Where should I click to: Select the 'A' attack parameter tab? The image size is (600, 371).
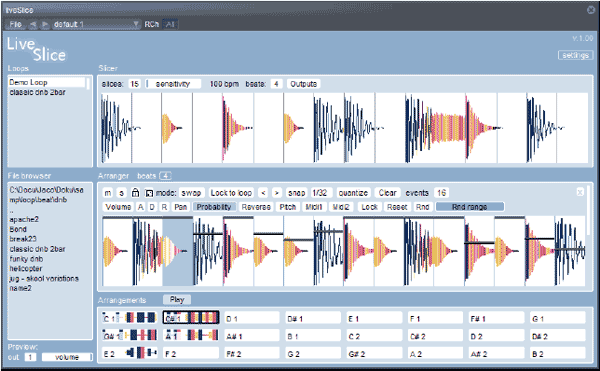[140, 207]
